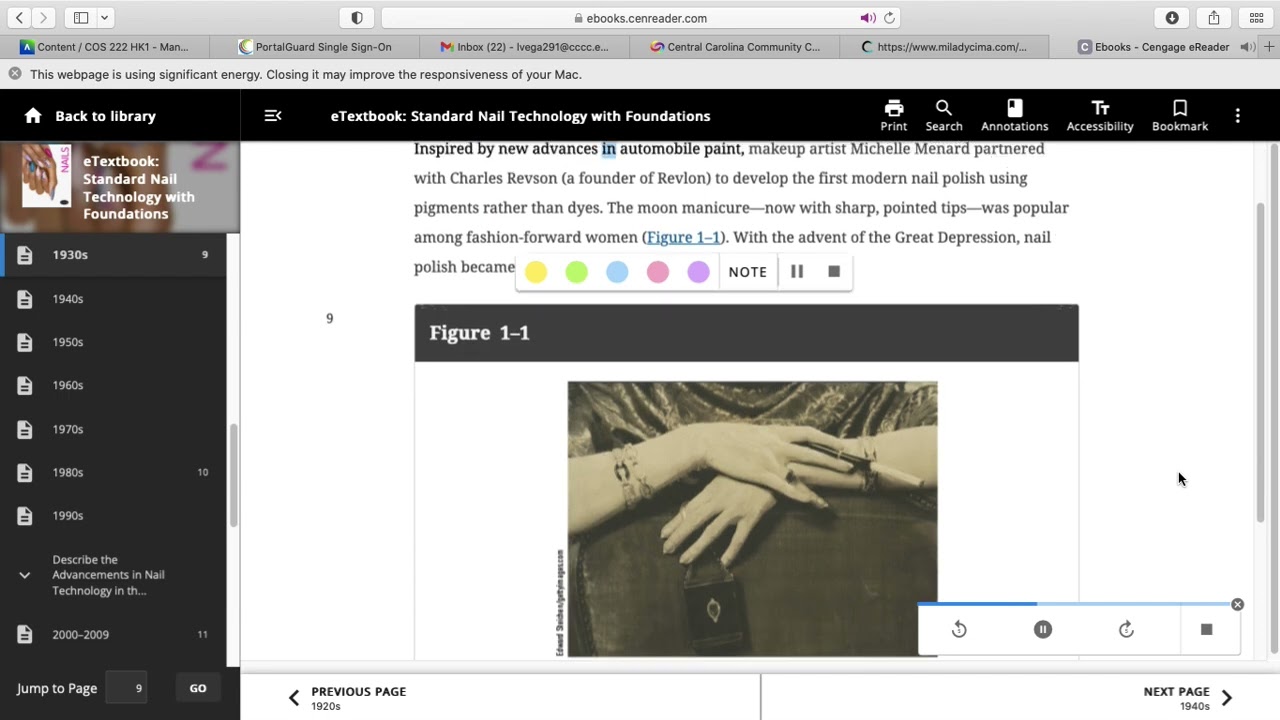Switch to miladycima.com tab
Screen dimensions: 1280x720
pyautogui.click(x=945, y=47)
